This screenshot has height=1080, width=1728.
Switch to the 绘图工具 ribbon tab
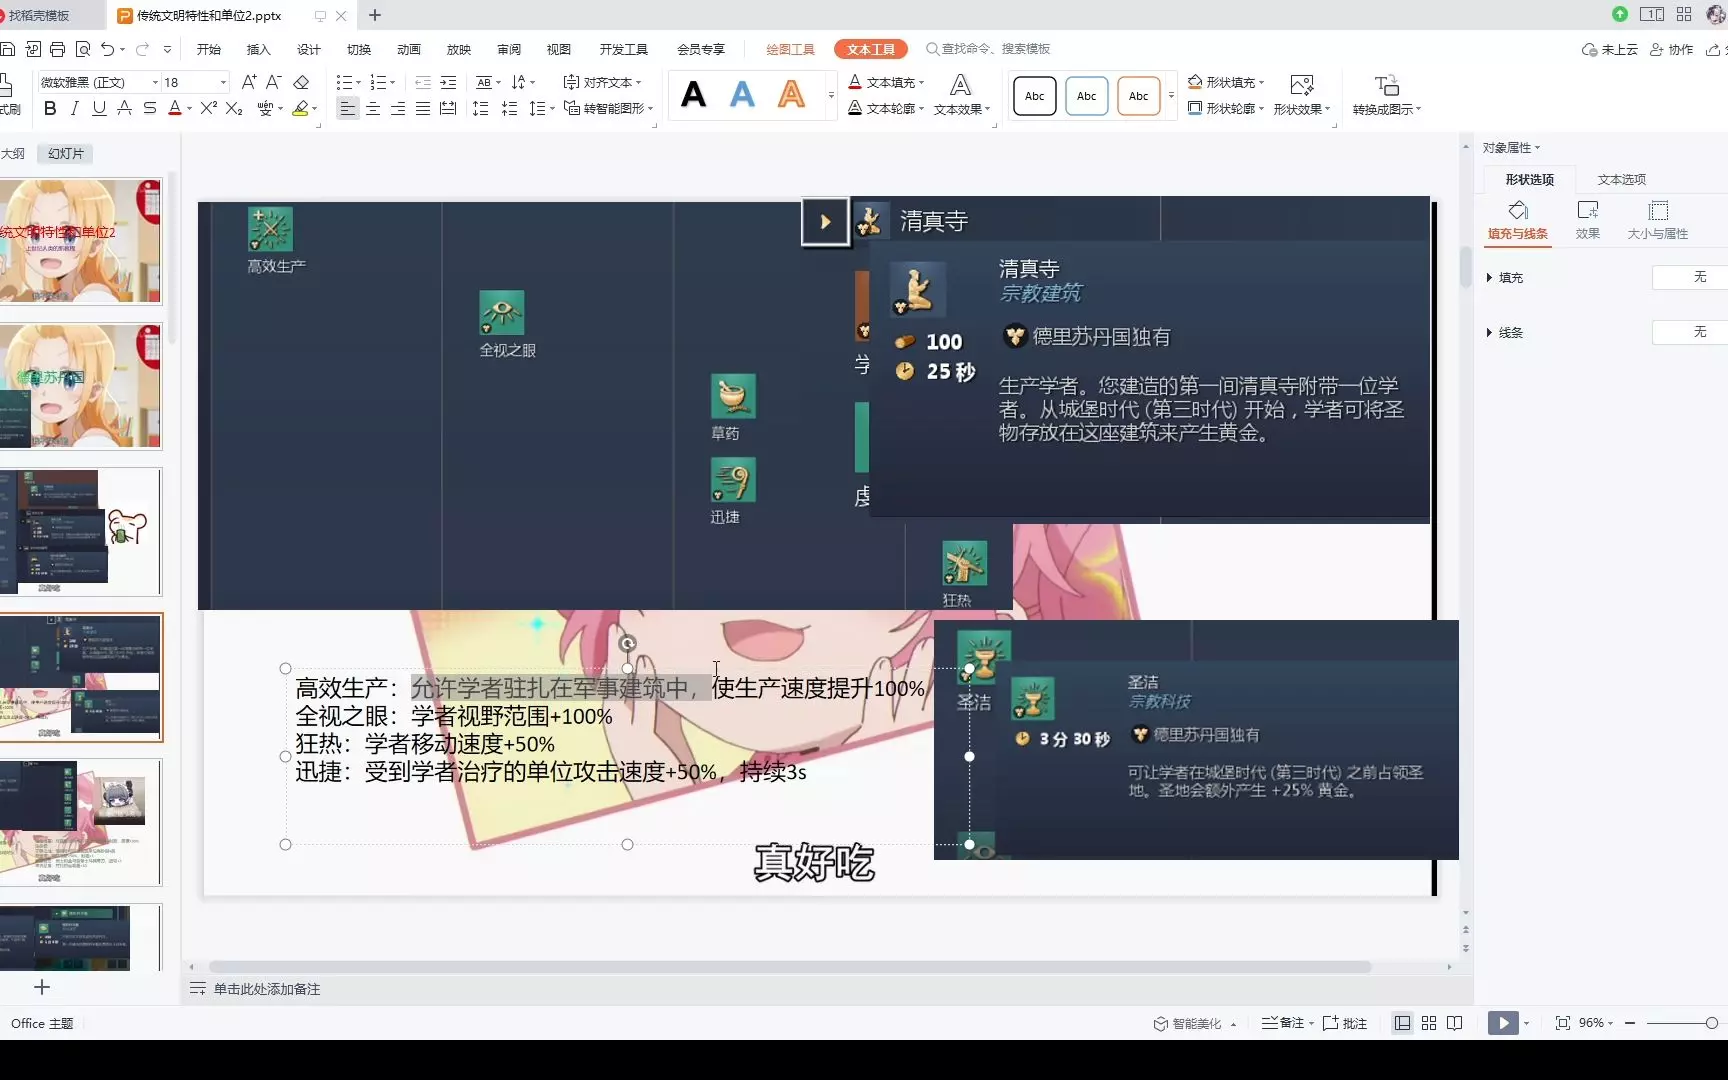click(x=790, y=49)
